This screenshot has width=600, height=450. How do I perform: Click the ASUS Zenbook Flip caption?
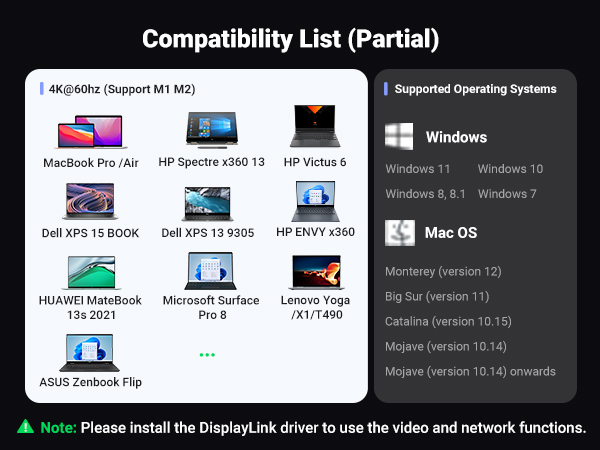(x=91, y=382)
